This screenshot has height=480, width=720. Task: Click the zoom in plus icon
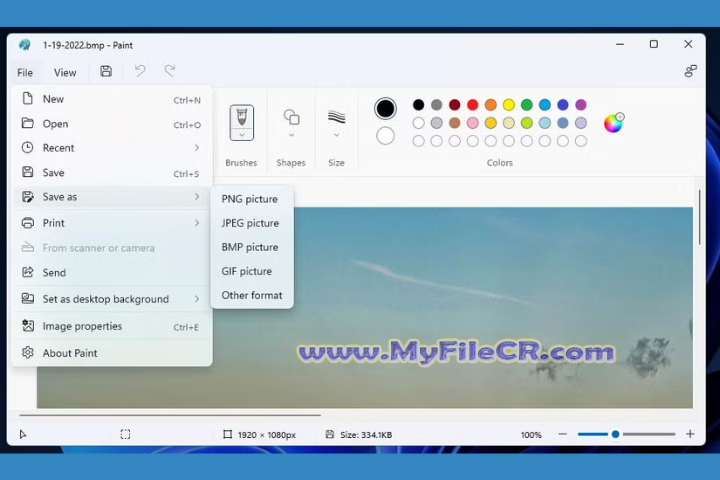point(690,434)
